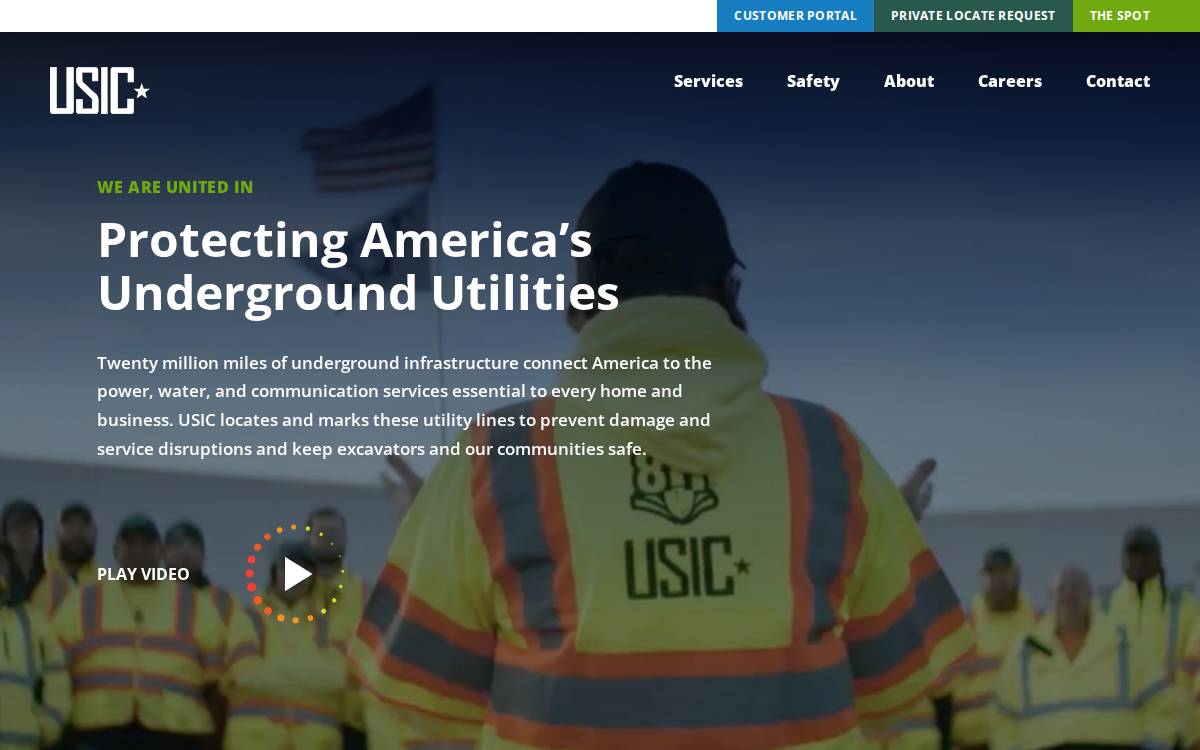Click the heading "Protecting America's Underground Utilities"
This screenshot has height=750, width=1200.
[x=358, y=267]
